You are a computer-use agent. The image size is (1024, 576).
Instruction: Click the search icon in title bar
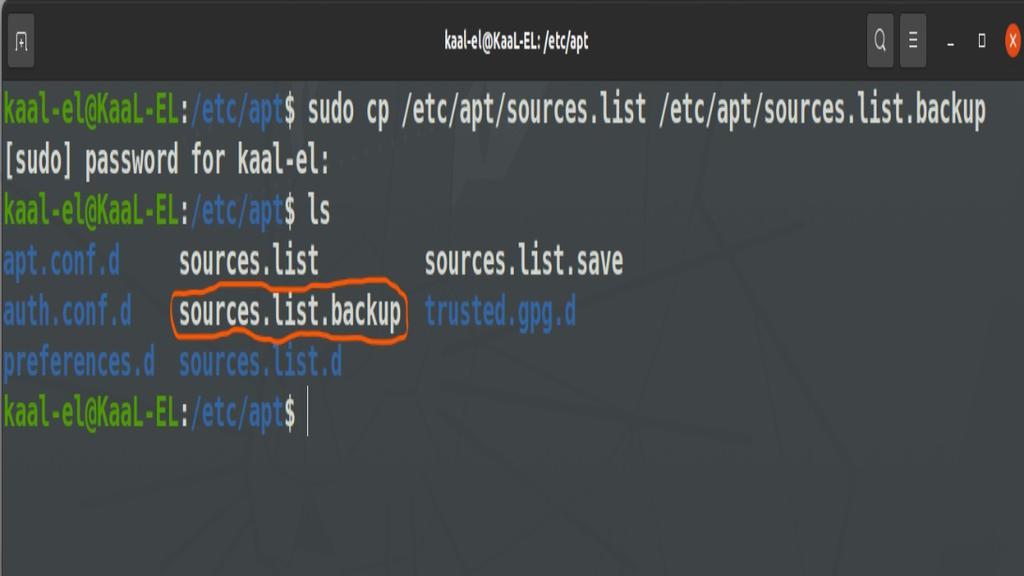[880, 40]
